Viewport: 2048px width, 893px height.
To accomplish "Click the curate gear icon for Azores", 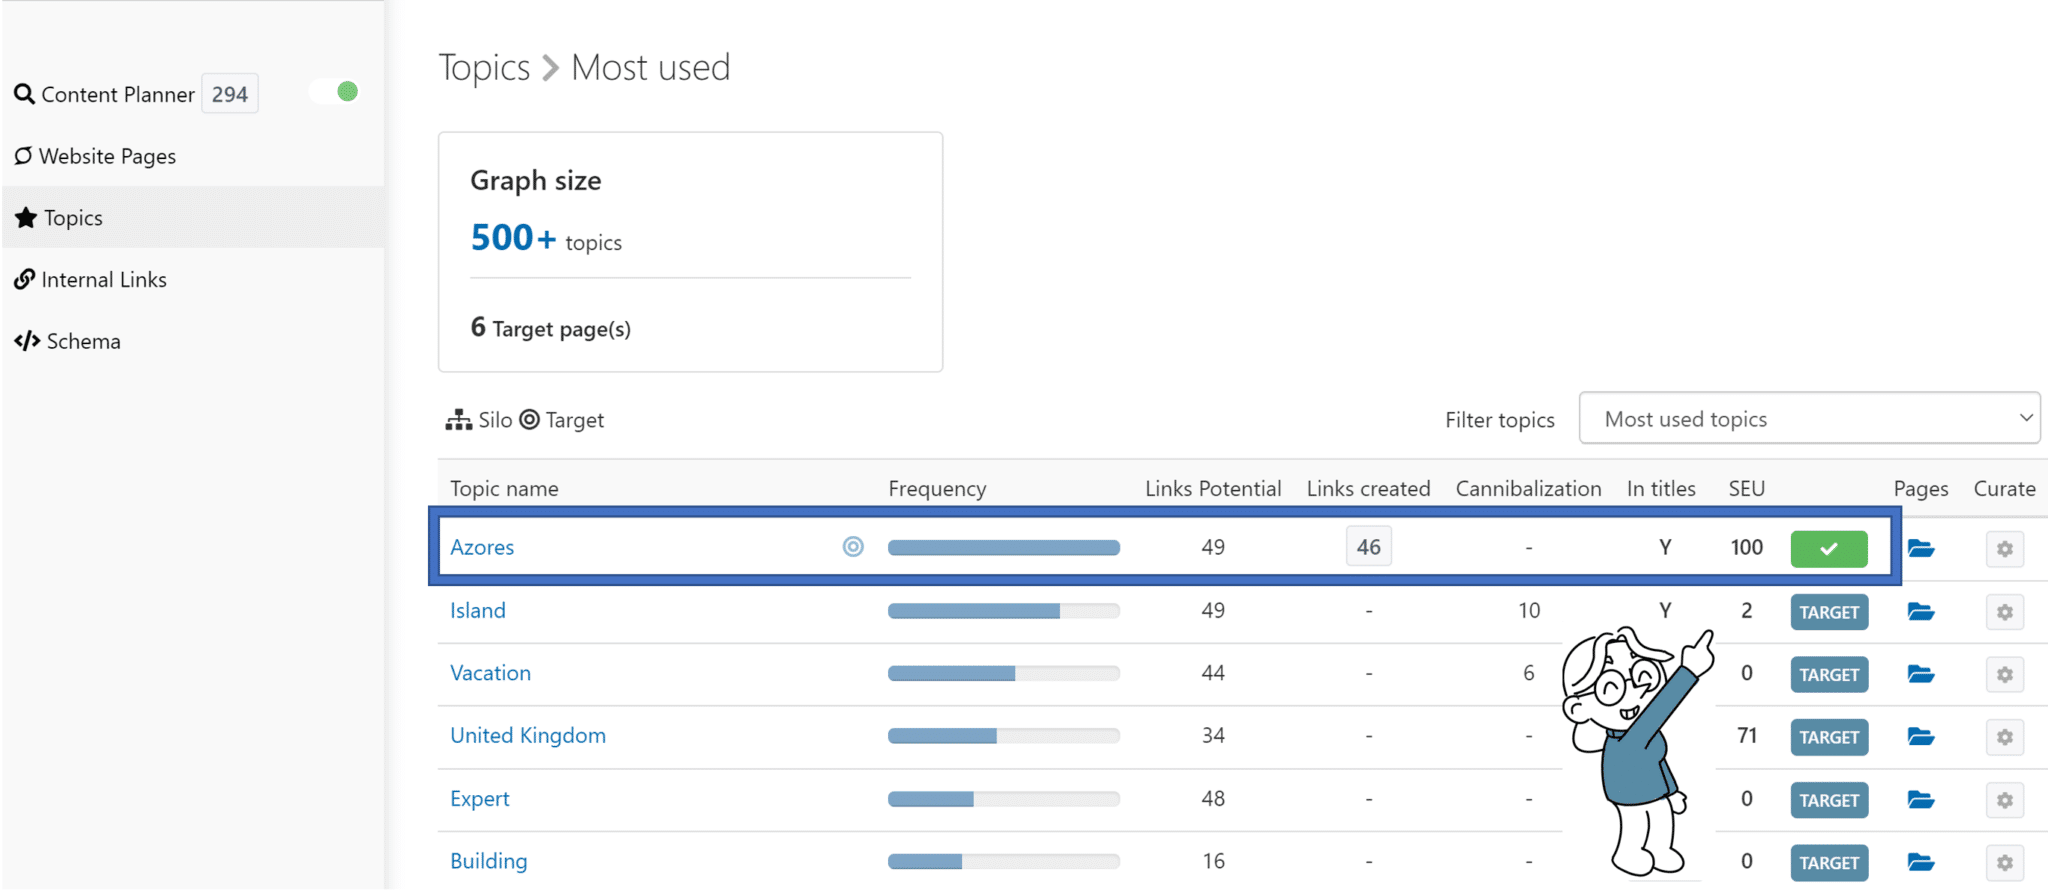I will pos(2004,549).
